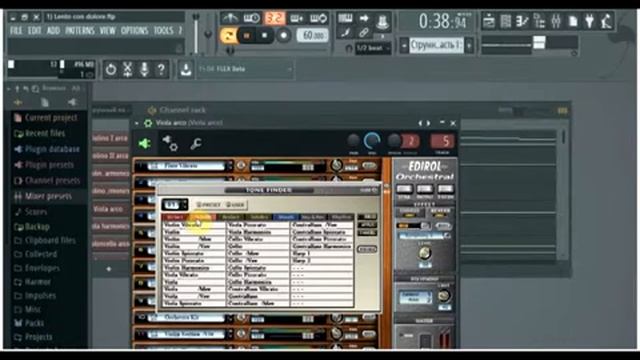Click the last icon right of plug icon

(x=606, y=21)
